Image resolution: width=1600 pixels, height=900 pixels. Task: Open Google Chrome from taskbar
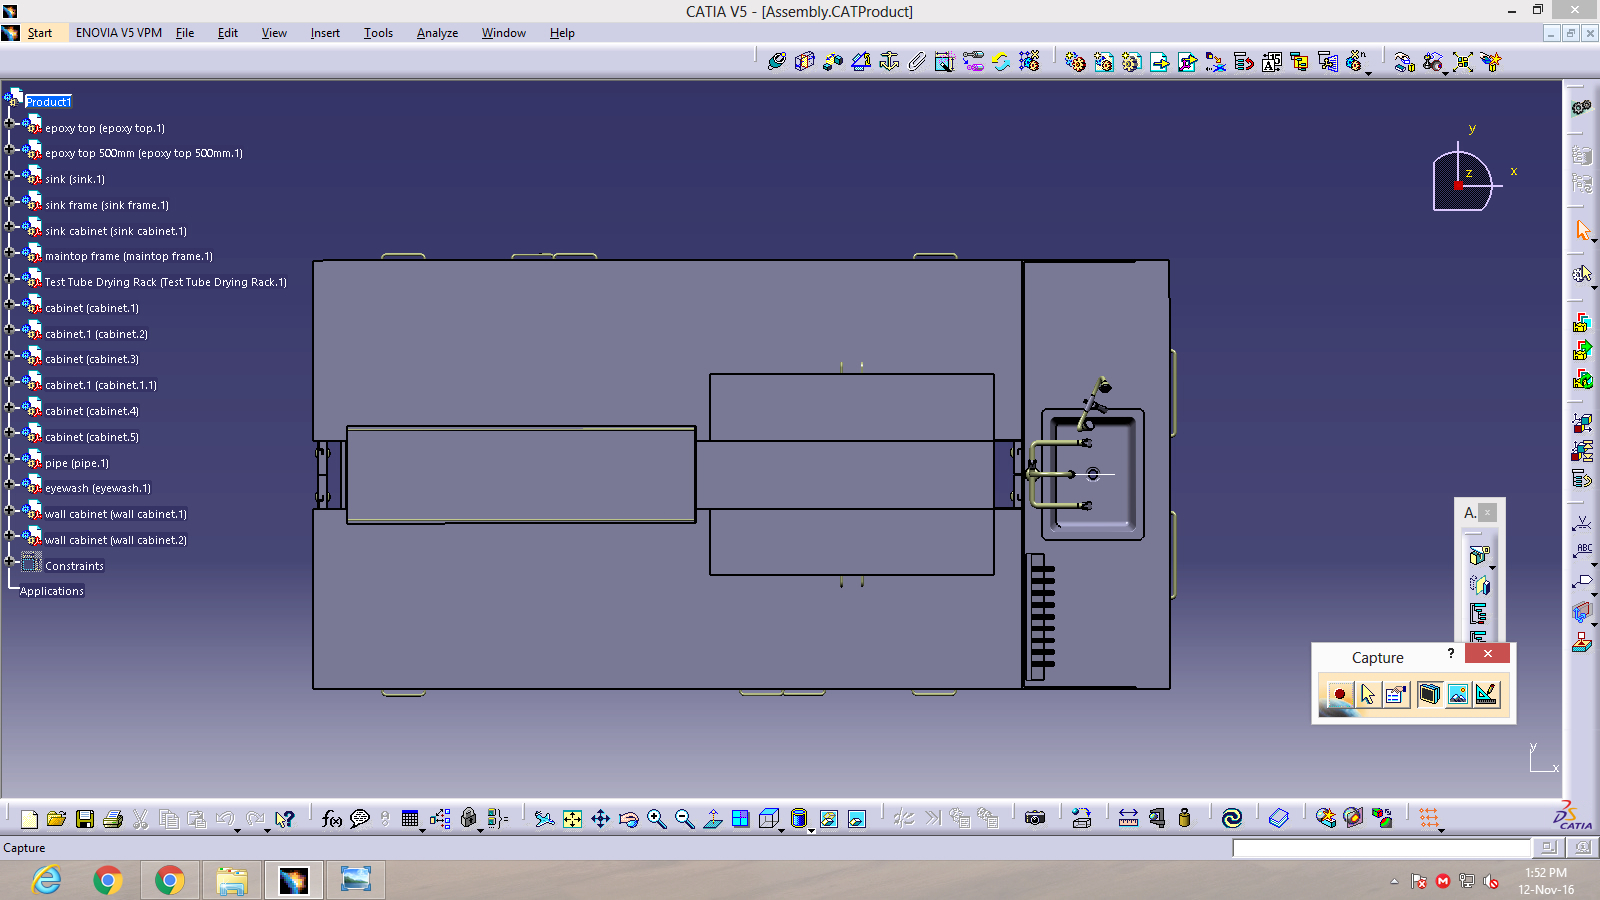tap(108, 880)
